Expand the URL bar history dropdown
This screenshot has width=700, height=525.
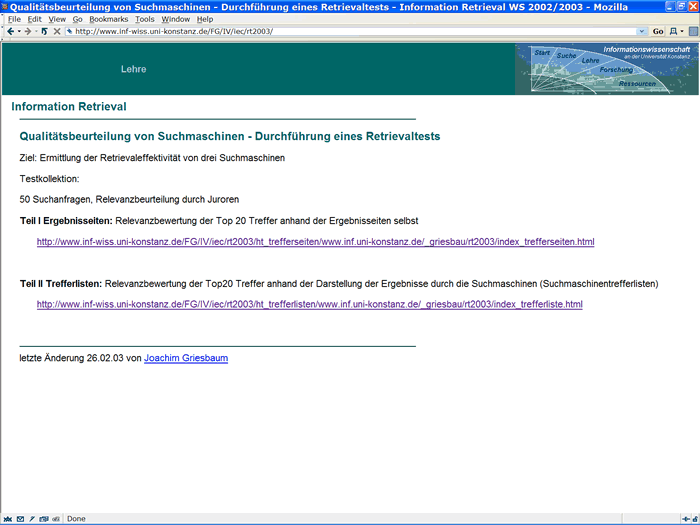pyautogui.click(x=642, y=31)
